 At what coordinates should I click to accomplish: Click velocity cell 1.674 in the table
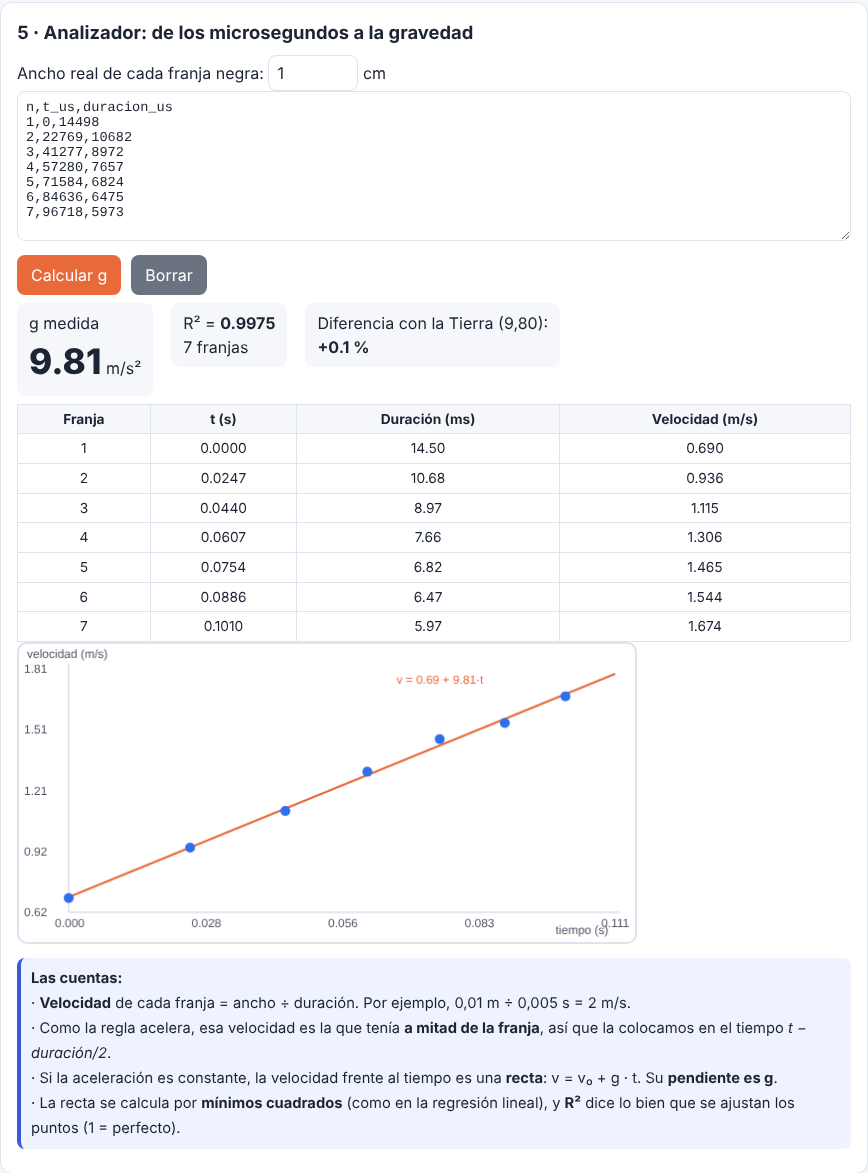click(705, 626)
